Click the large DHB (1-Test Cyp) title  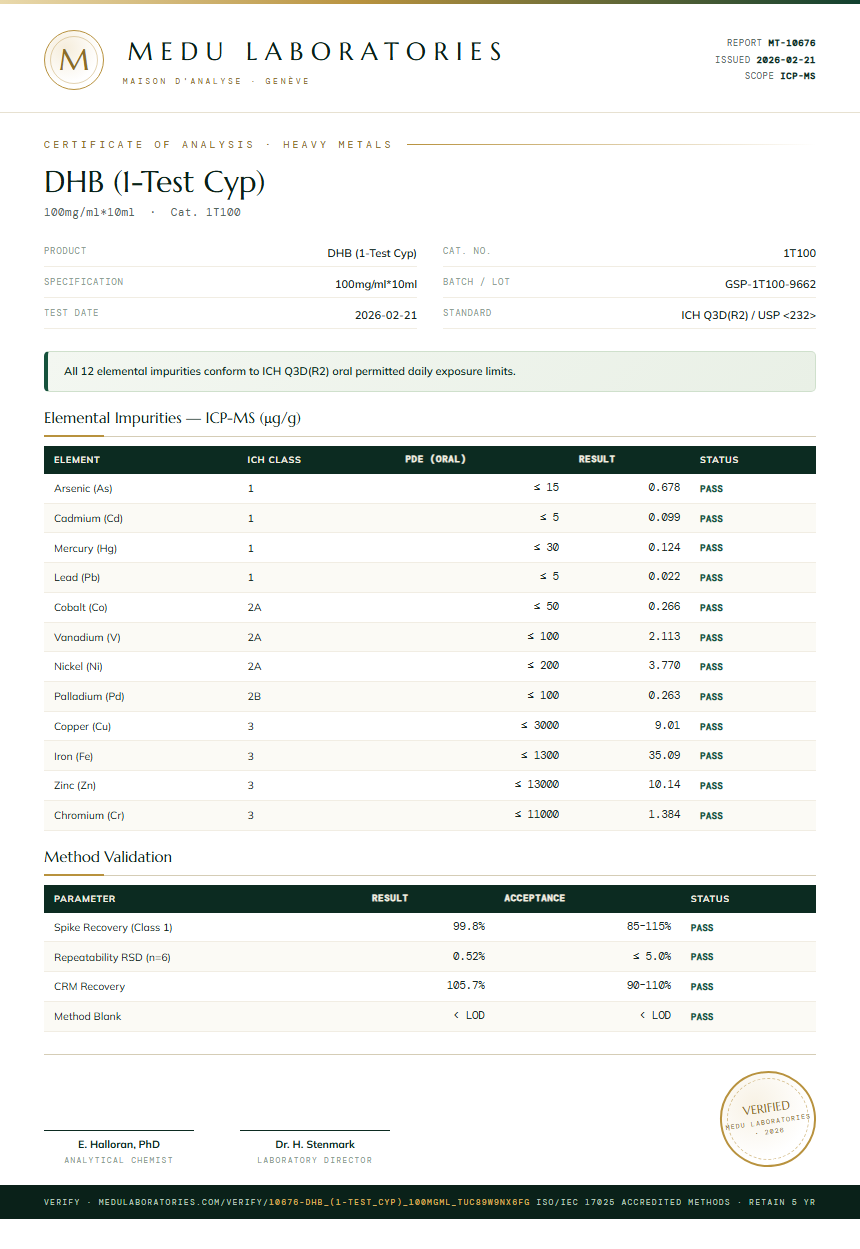154,182
